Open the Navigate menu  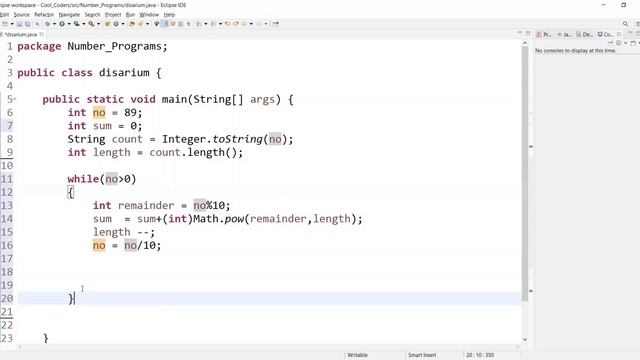69,14
